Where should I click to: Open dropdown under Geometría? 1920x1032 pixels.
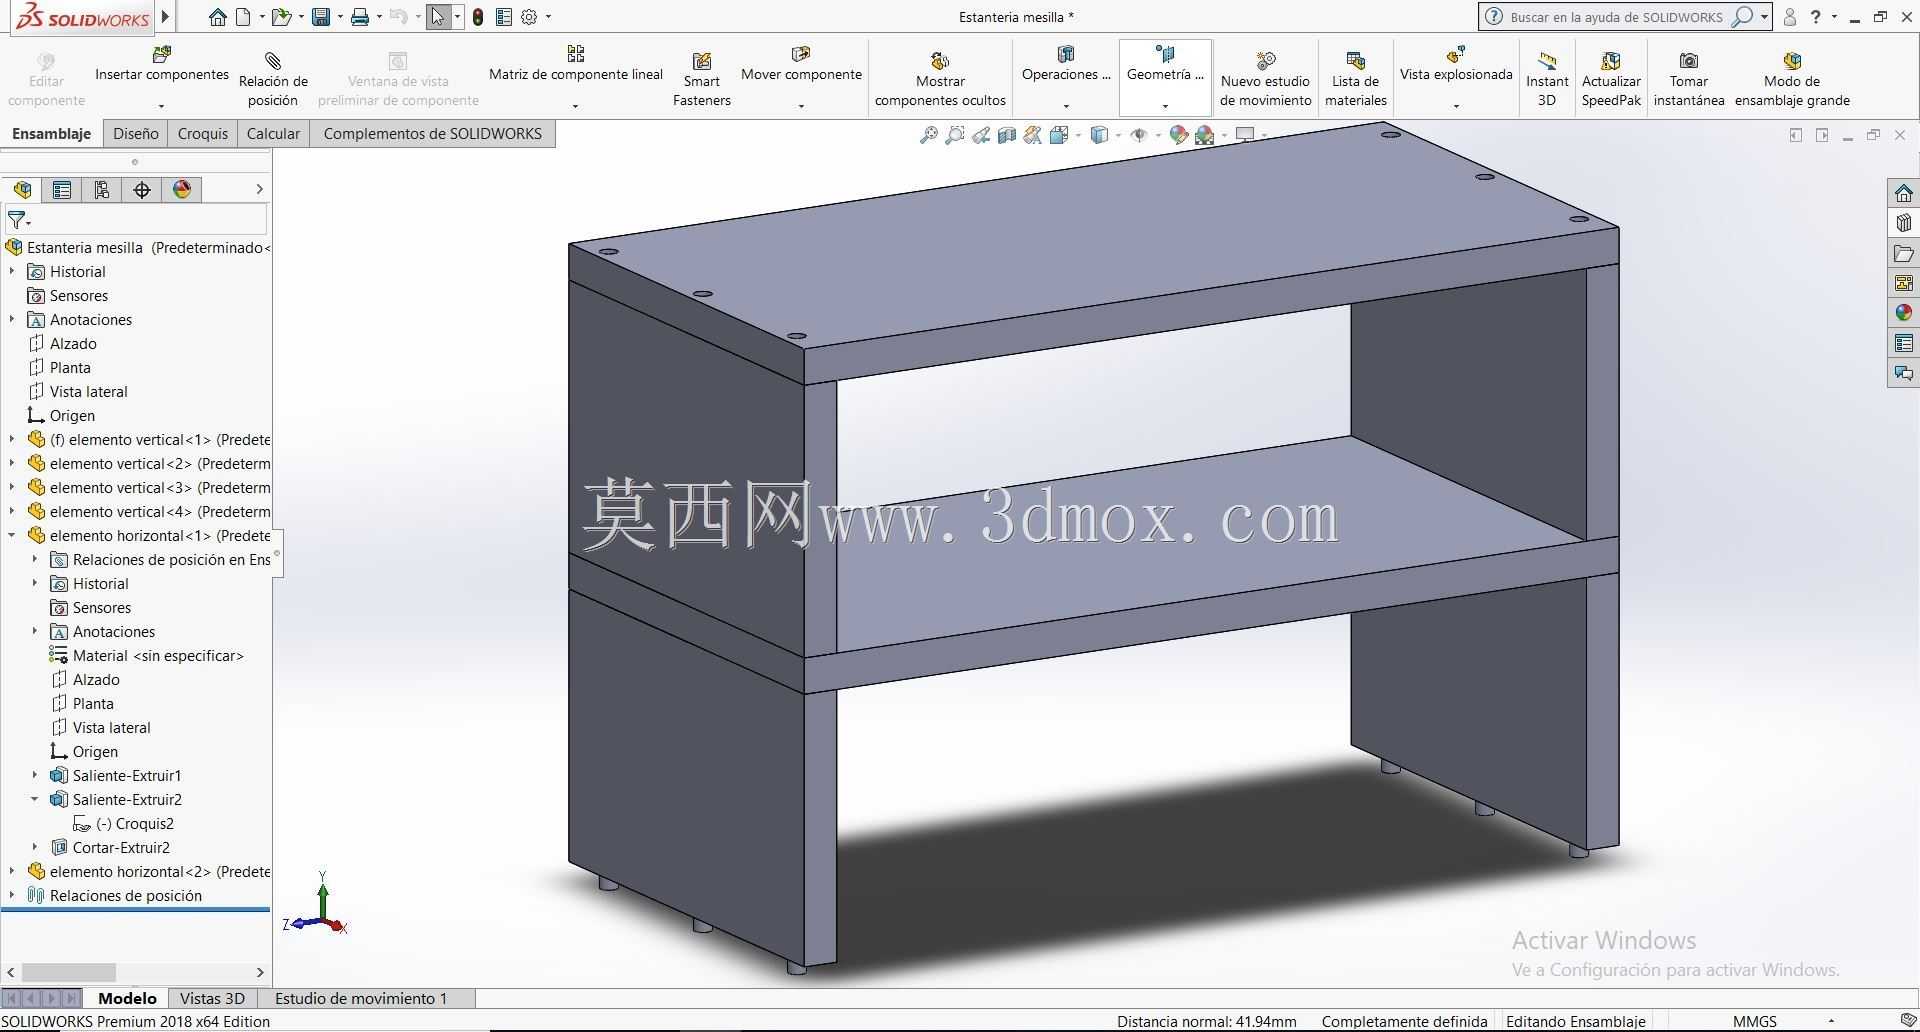1165,106
